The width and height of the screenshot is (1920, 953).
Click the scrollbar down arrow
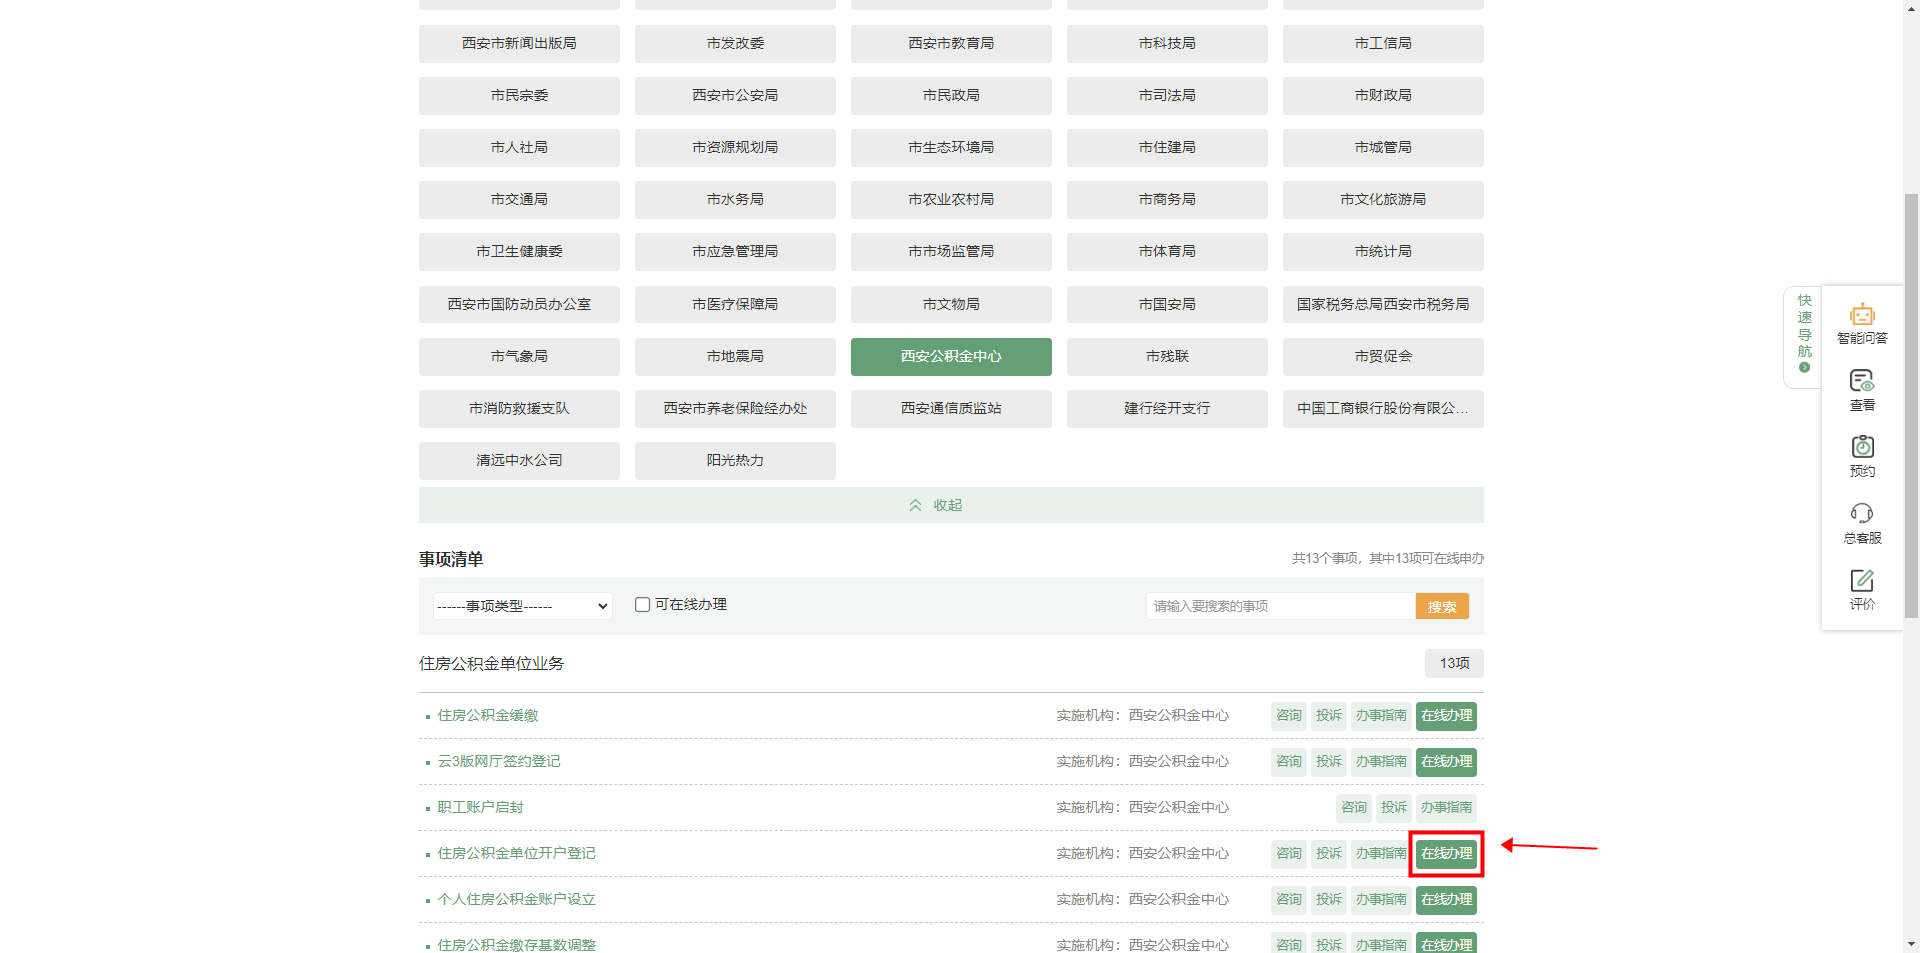click(x=1911, y=944)
